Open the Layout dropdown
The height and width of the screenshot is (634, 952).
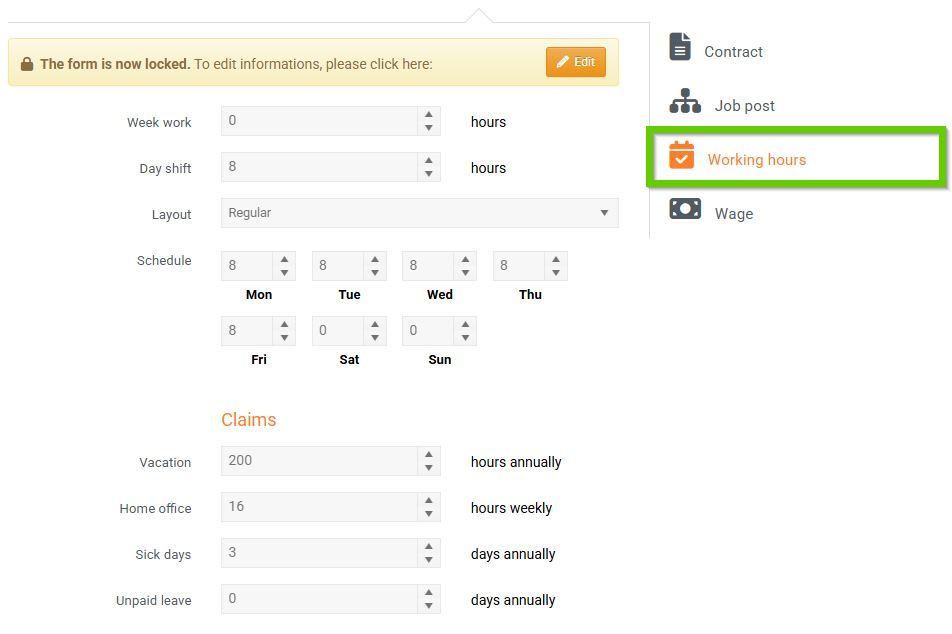tap(419, 213)
